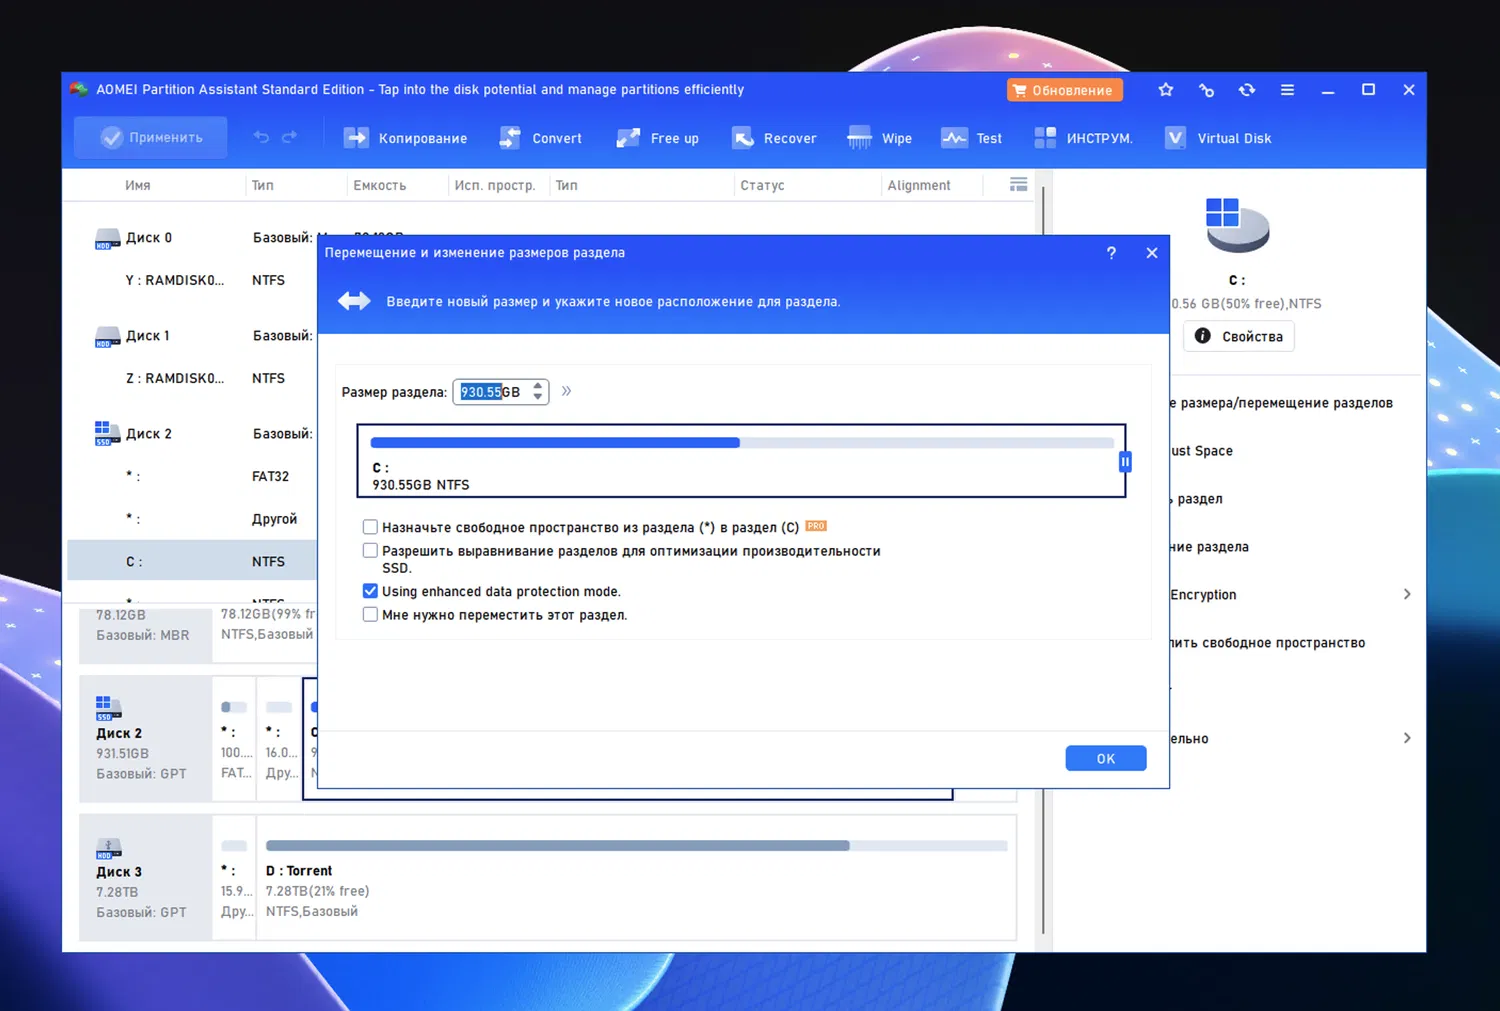Click the AOMEI logo in the title bar

79,89
